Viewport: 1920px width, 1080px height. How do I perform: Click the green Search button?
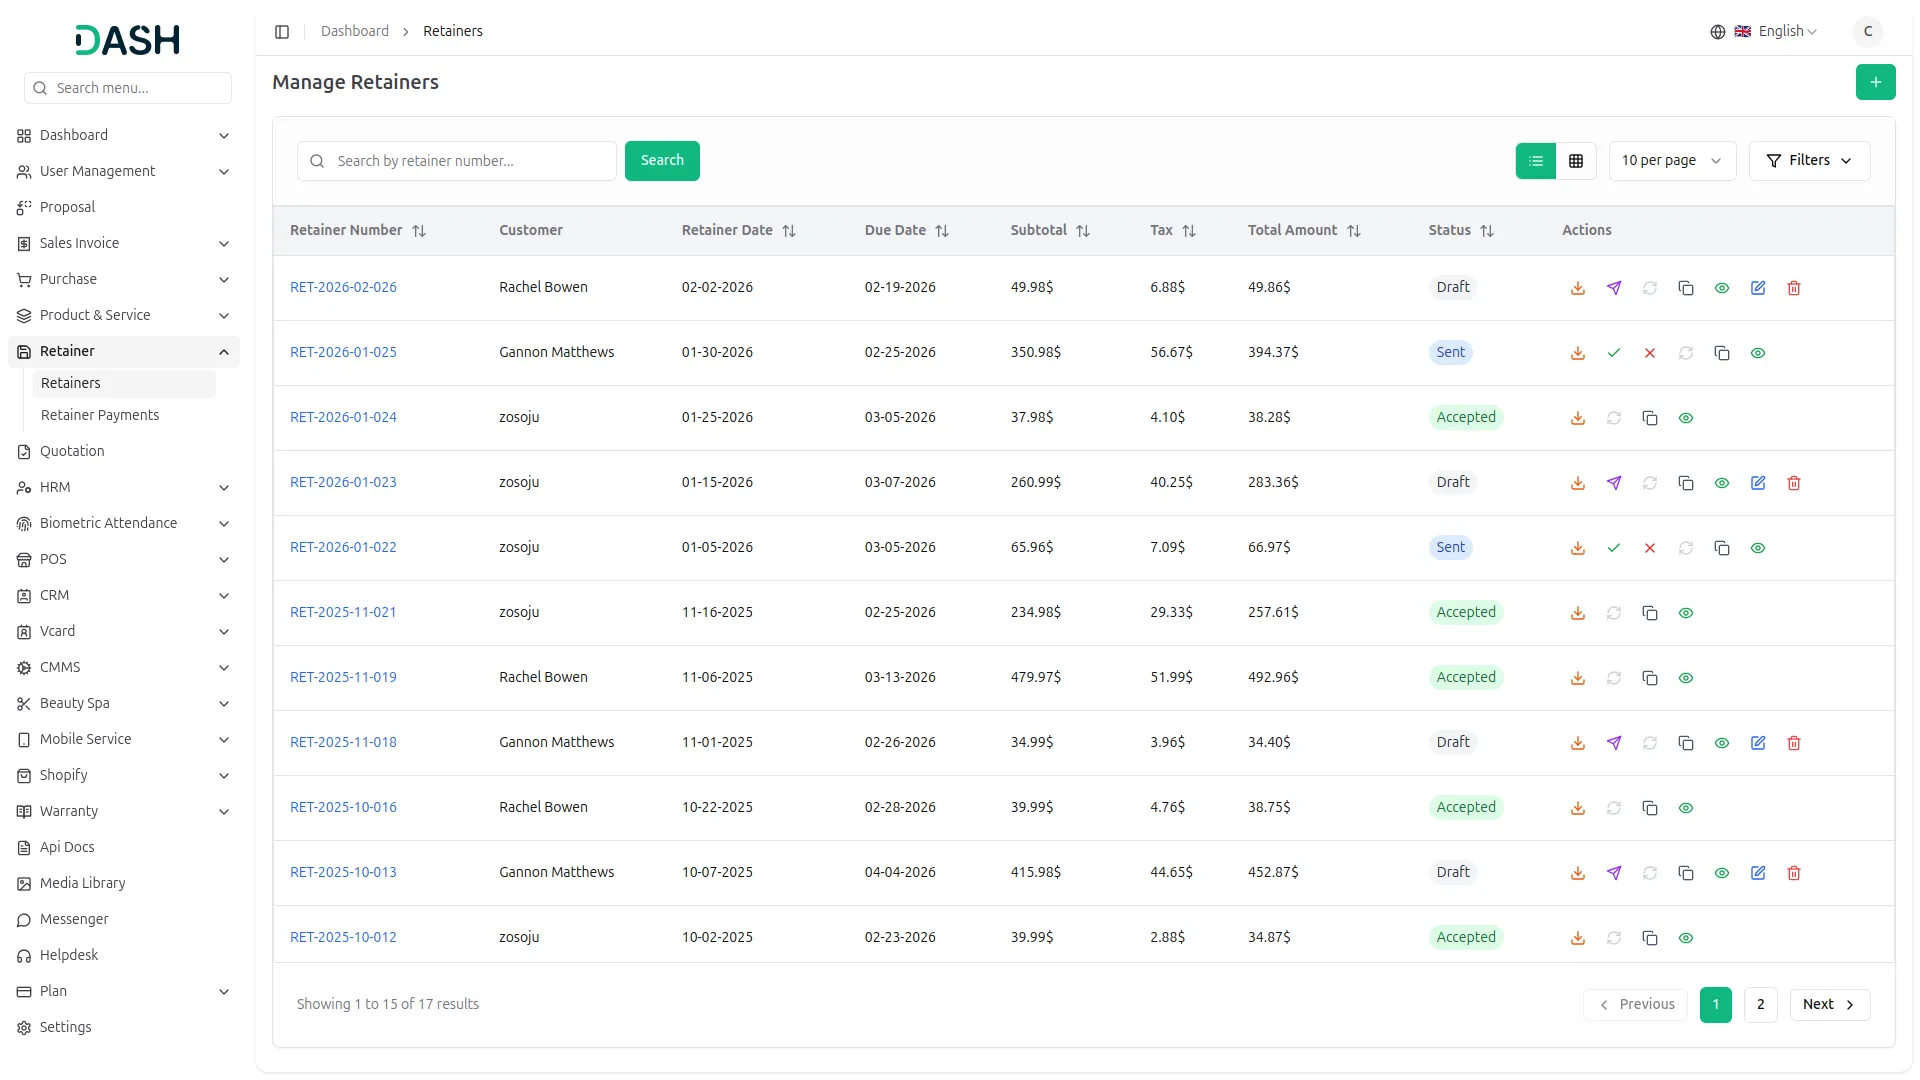[661, 161]
